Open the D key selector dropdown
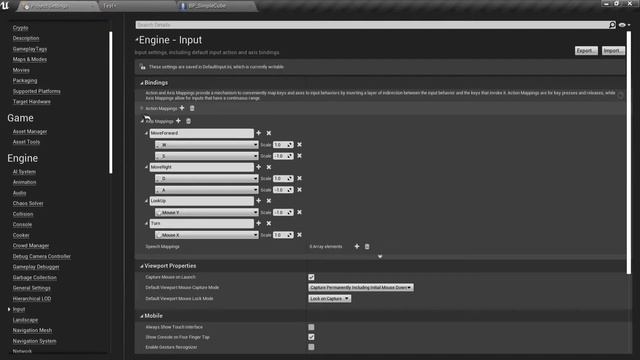 [207, 178]
